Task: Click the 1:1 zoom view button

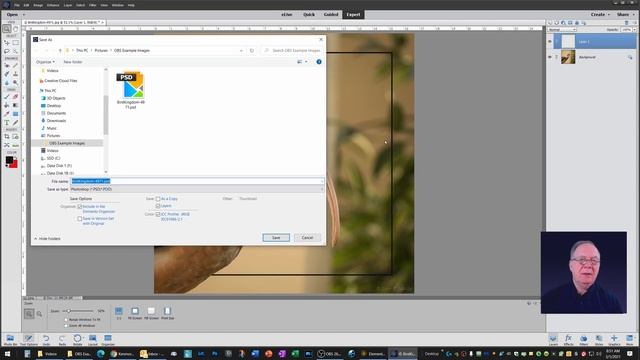Action: point(119,313)
